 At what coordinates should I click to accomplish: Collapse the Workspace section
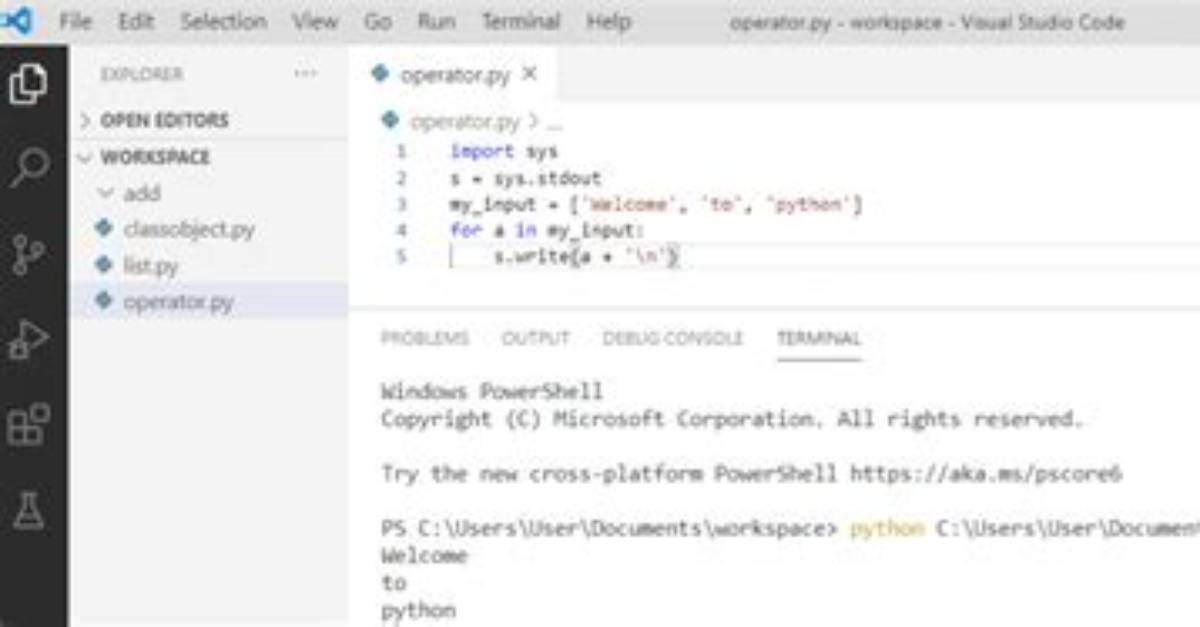155,157
